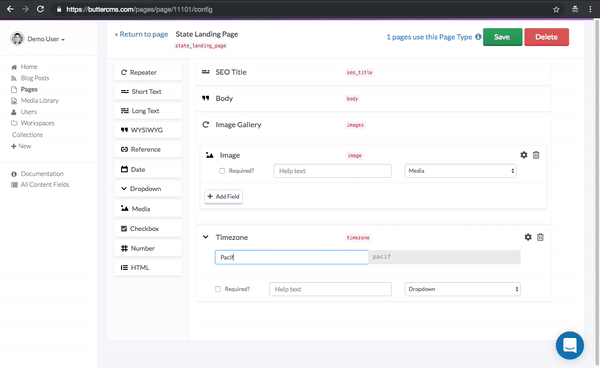Open Media type dropdown for Image field
Screen dimensions: 600x368
tap(460, 171)
